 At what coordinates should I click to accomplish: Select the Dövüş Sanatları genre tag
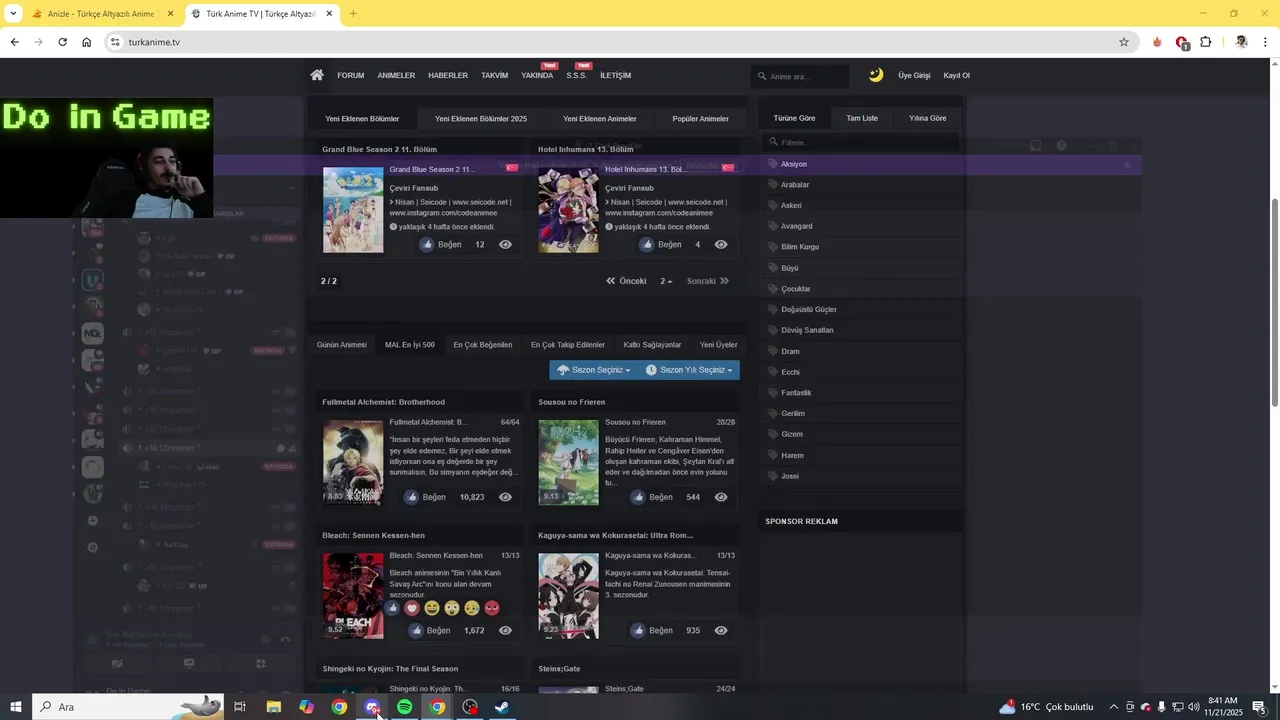(806, 330)
